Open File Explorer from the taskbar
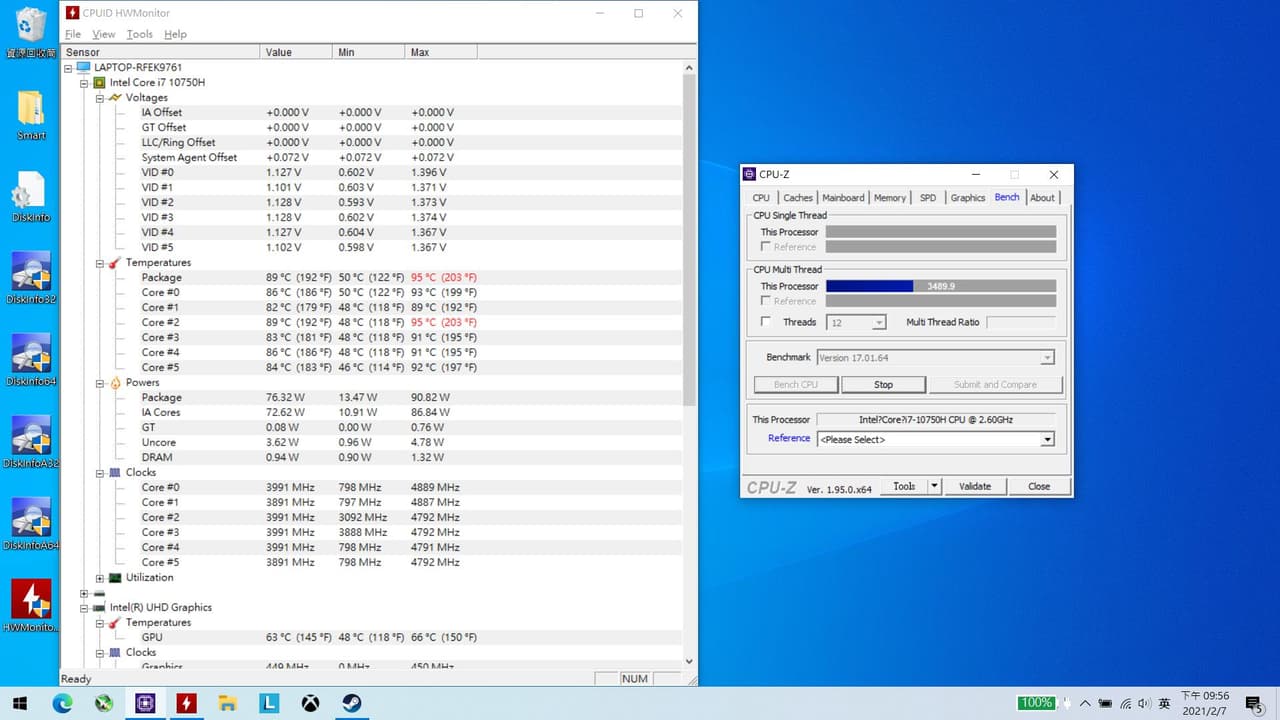Image resolution: width=1280 pixels, height=720 pixels. click(228, 703)
